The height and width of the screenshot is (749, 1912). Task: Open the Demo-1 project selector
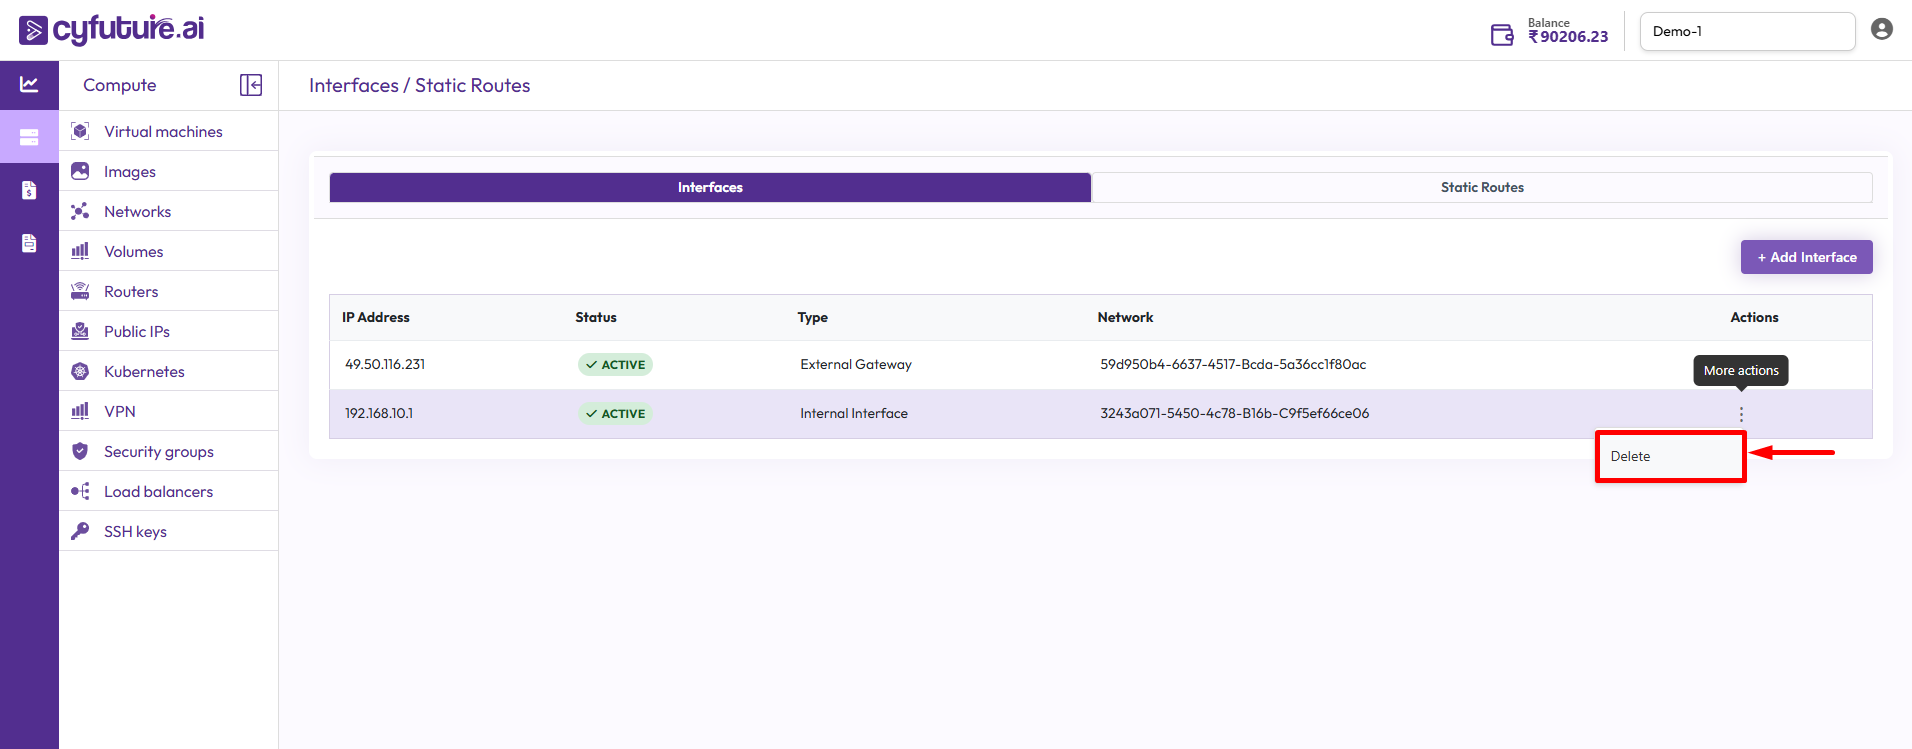coord(1746,31)
